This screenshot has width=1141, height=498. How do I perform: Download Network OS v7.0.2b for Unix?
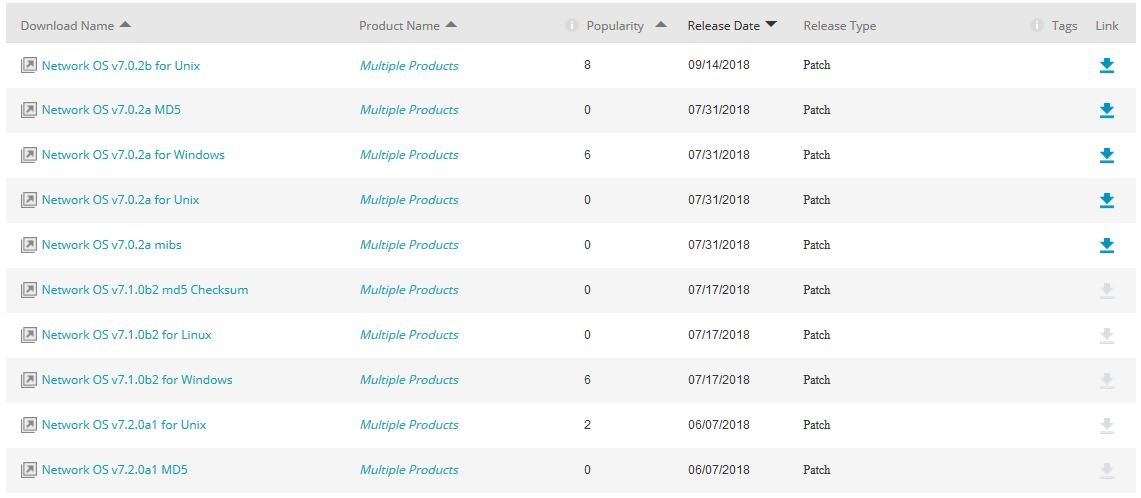point(1106,66)
